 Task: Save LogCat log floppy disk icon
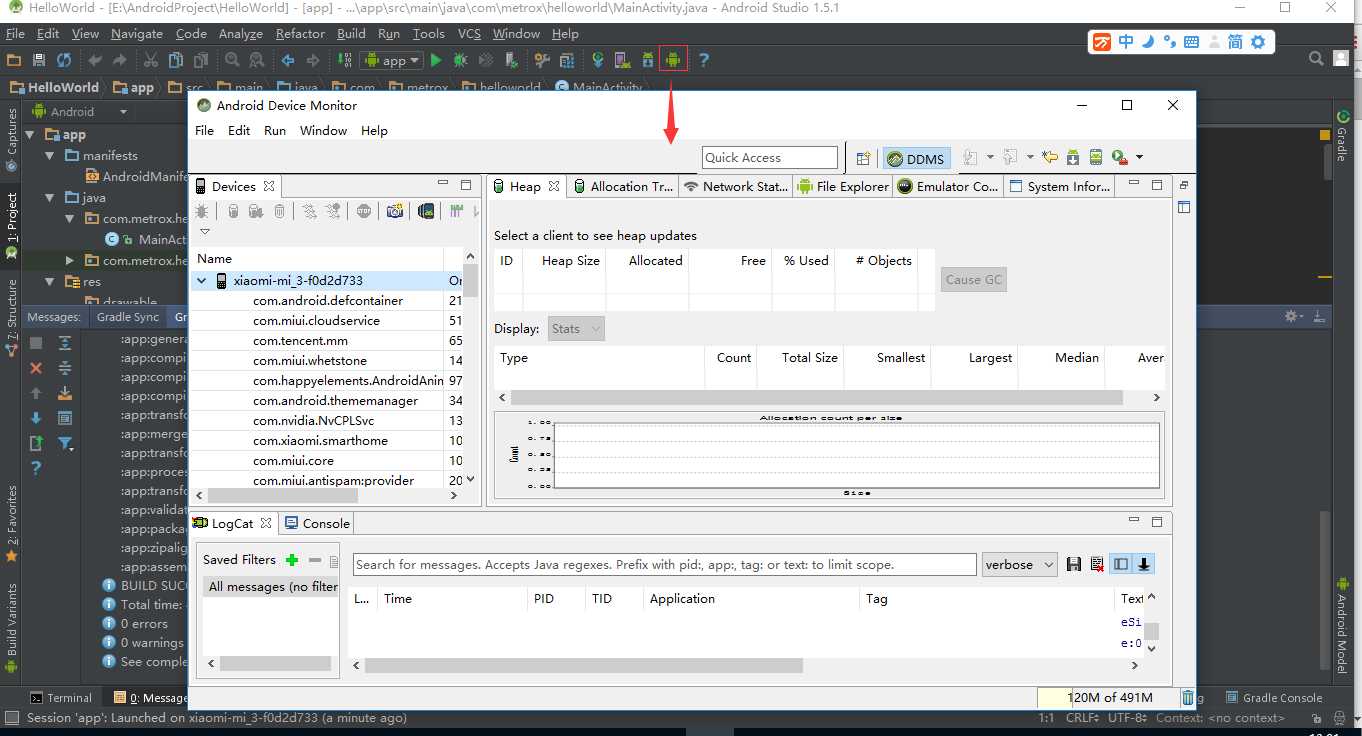click(x=1074, y=564)
